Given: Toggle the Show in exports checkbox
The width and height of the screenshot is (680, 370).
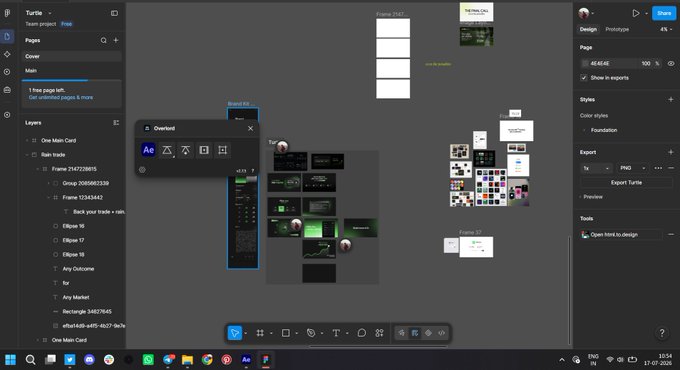Looking at the screenshot, I should click(x=584, y=78).
